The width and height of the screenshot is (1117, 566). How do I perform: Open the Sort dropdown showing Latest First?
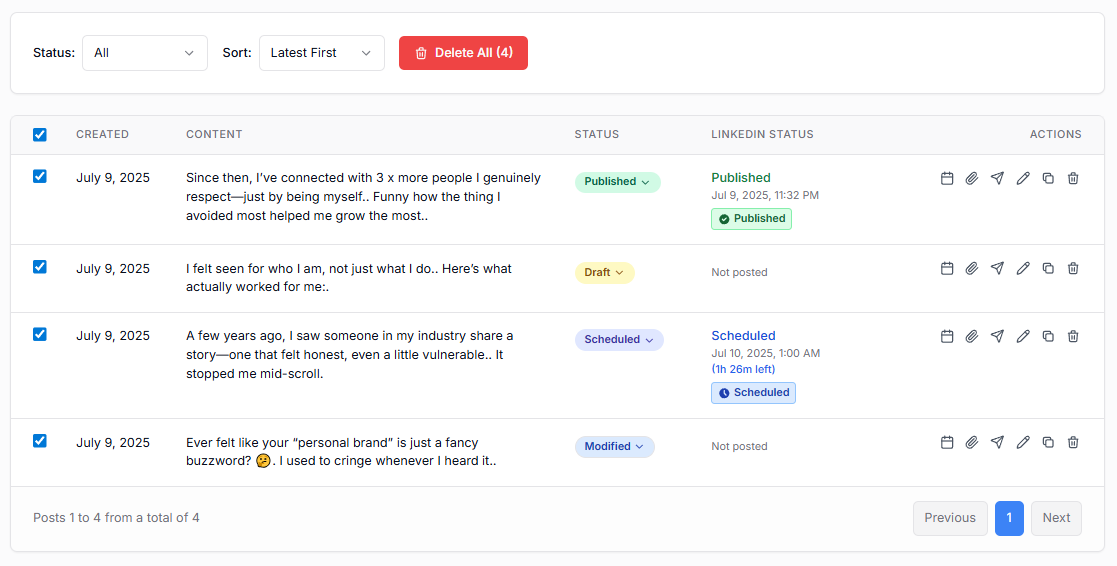coord(321,53)
